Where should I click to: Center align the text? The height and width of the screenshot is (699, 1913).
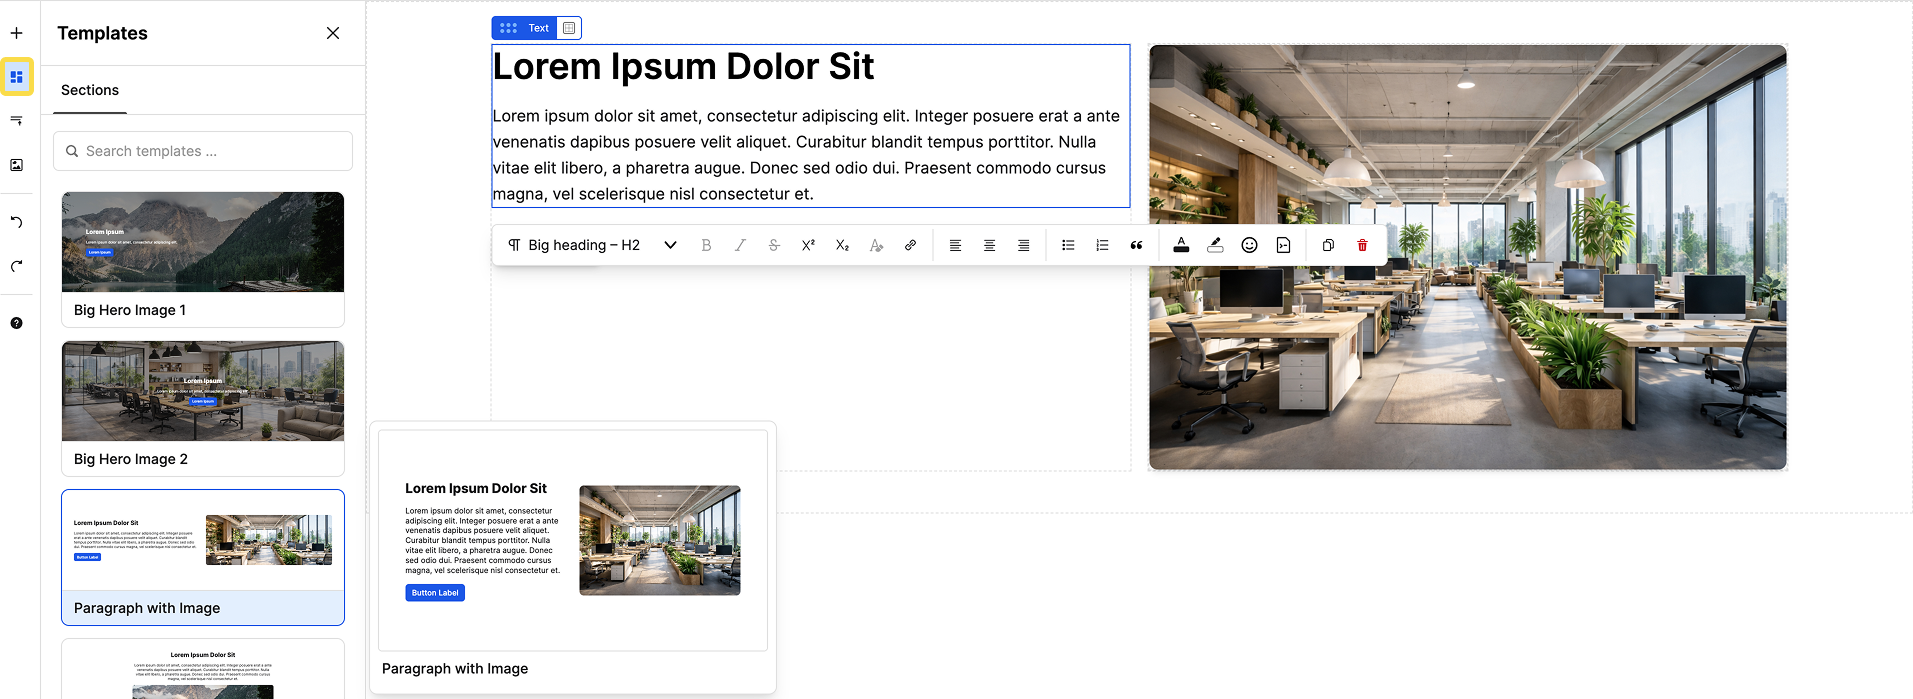pyautogui.click(x=989, y=245)
